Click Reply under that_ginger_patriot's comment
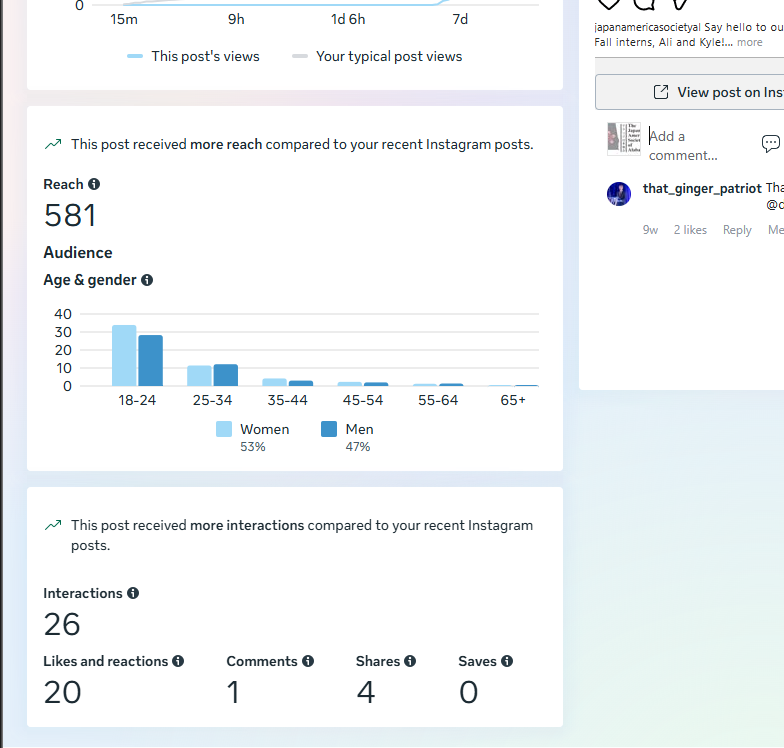Screen dimensions: 784x748 tap(737, 230)
